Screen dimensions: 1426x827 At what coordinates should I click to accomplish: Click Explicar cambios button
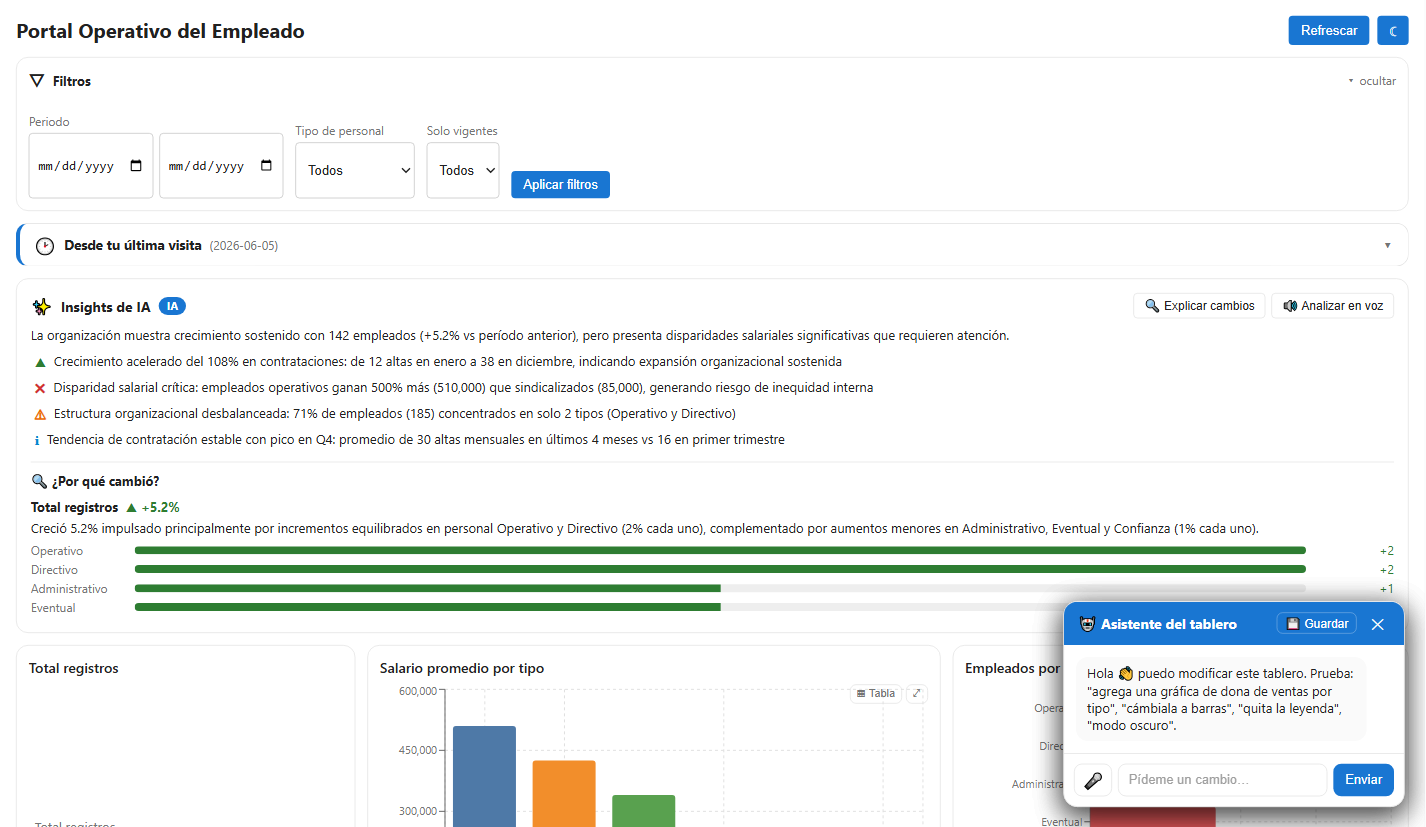click(1199, 306)
